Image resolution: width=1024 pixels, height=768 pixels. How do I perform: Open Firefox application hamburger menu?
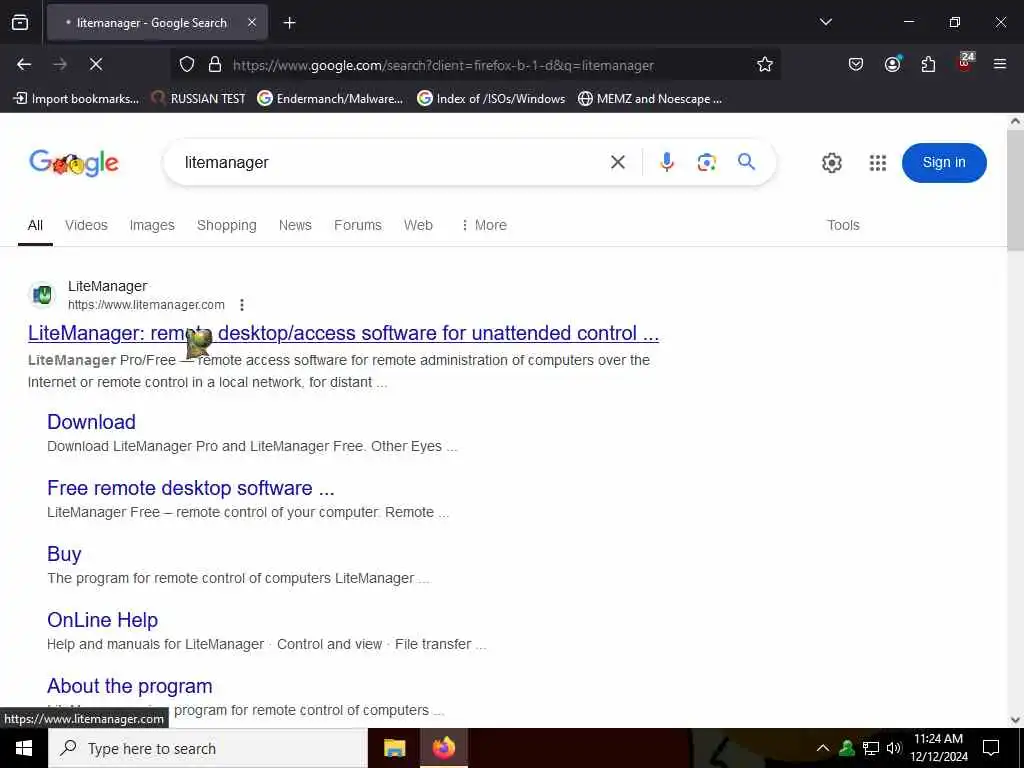(x=1000, y=64)
